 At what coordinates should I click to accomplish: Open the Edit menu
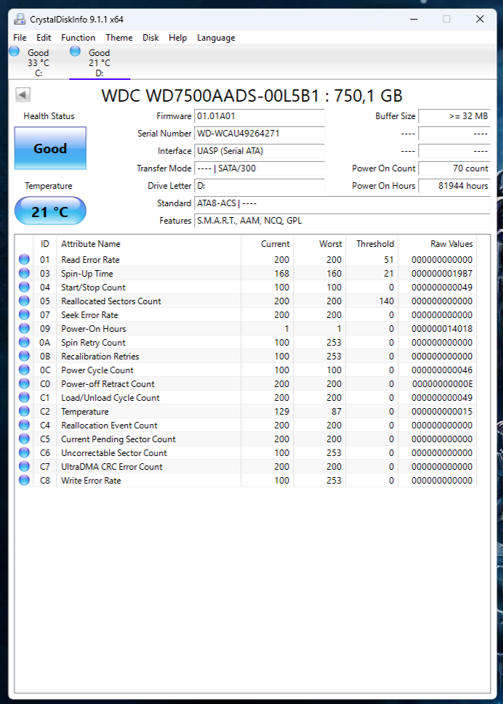coord(44,38)
